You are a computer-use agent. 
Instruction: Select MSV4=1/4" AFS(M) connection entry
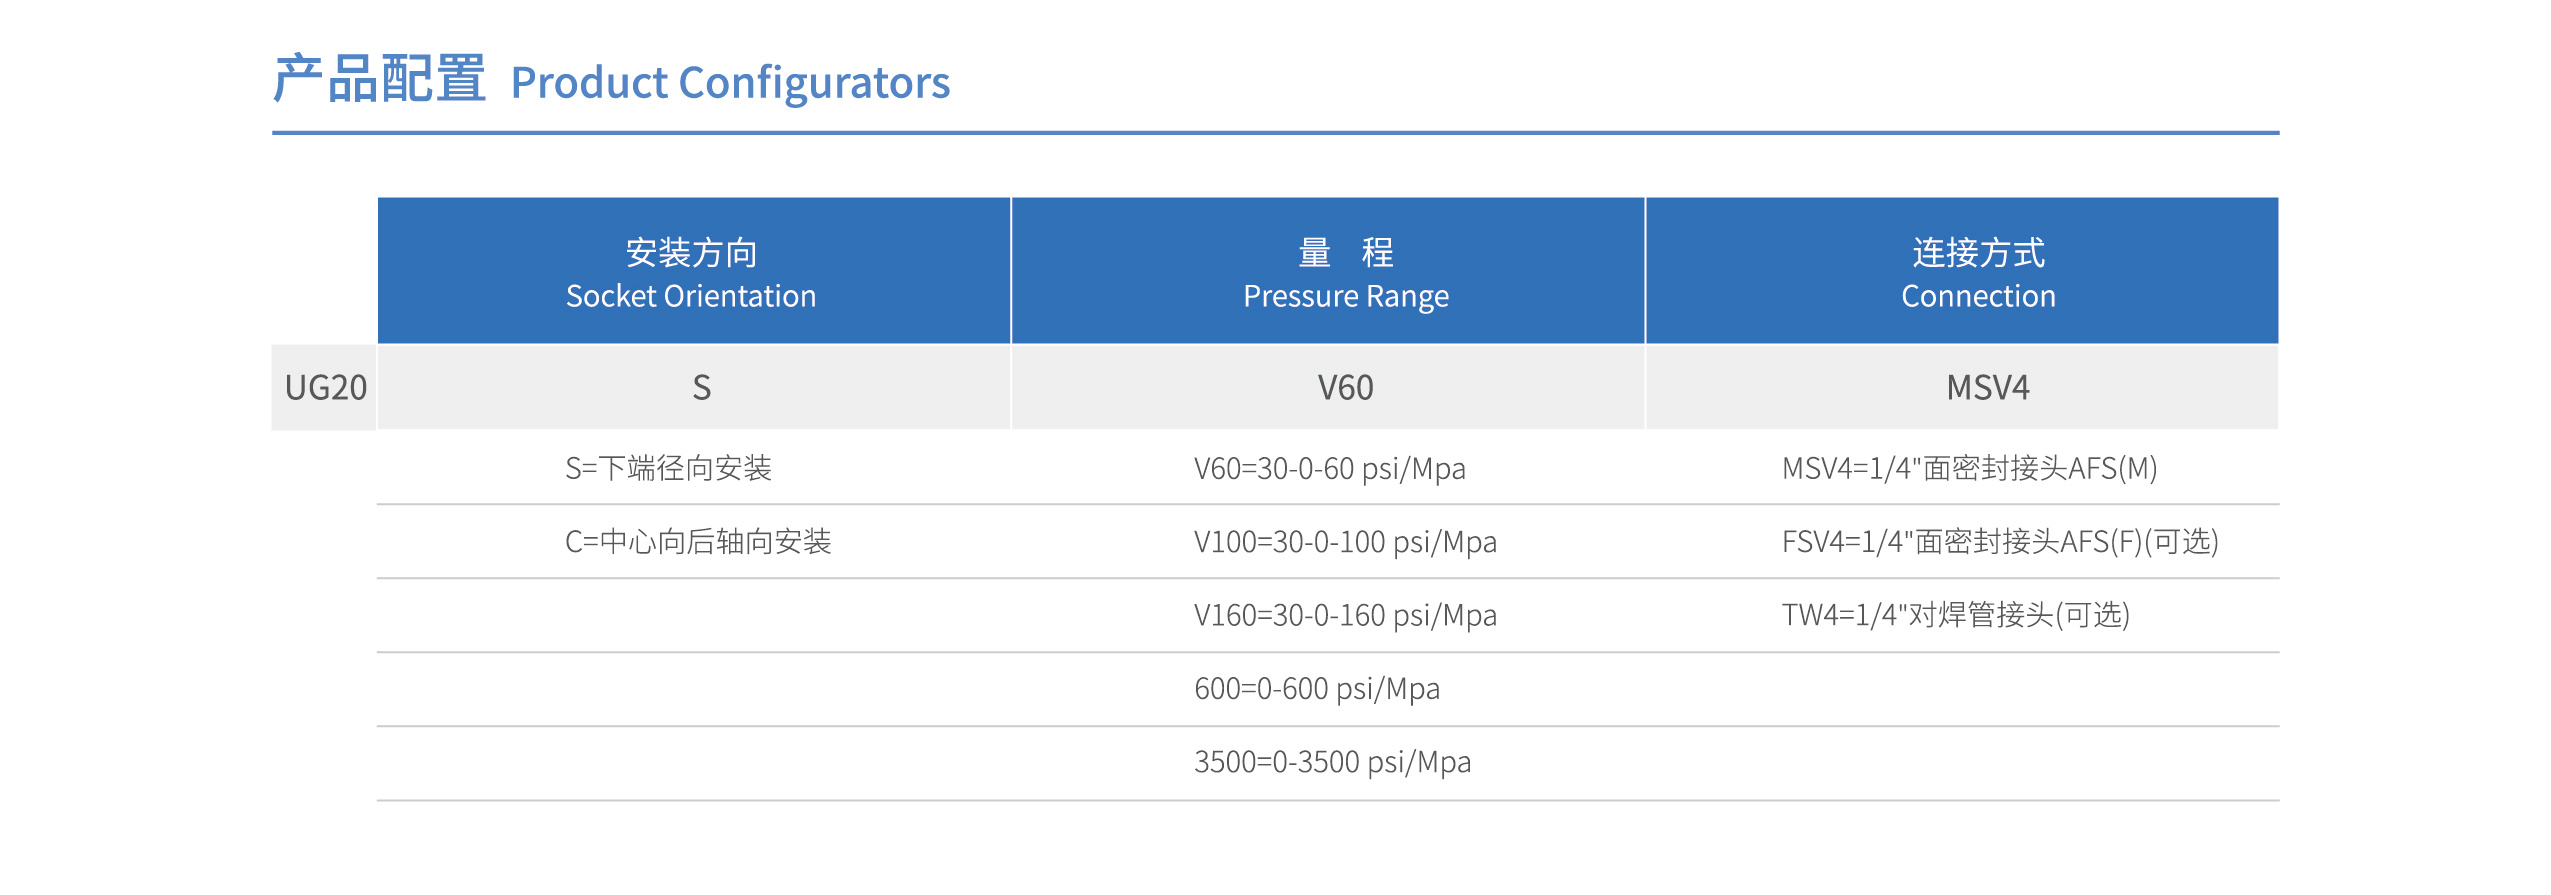point(1969,468)
